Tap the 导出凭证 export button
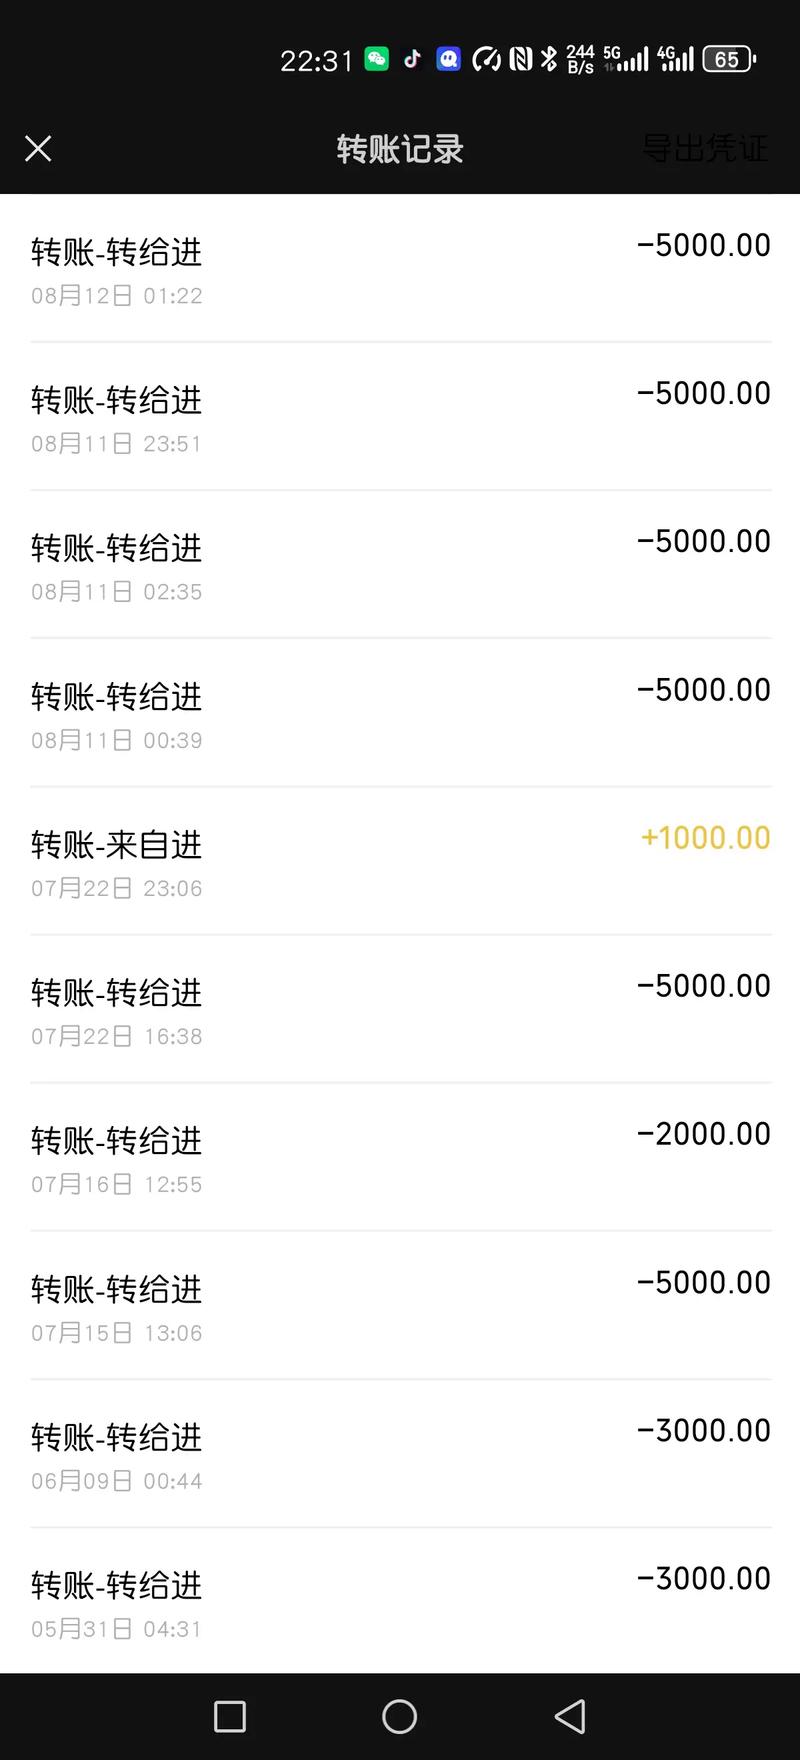Viewport: 800px width, 1760px height. pyautogui.click(x=705, y=149)
